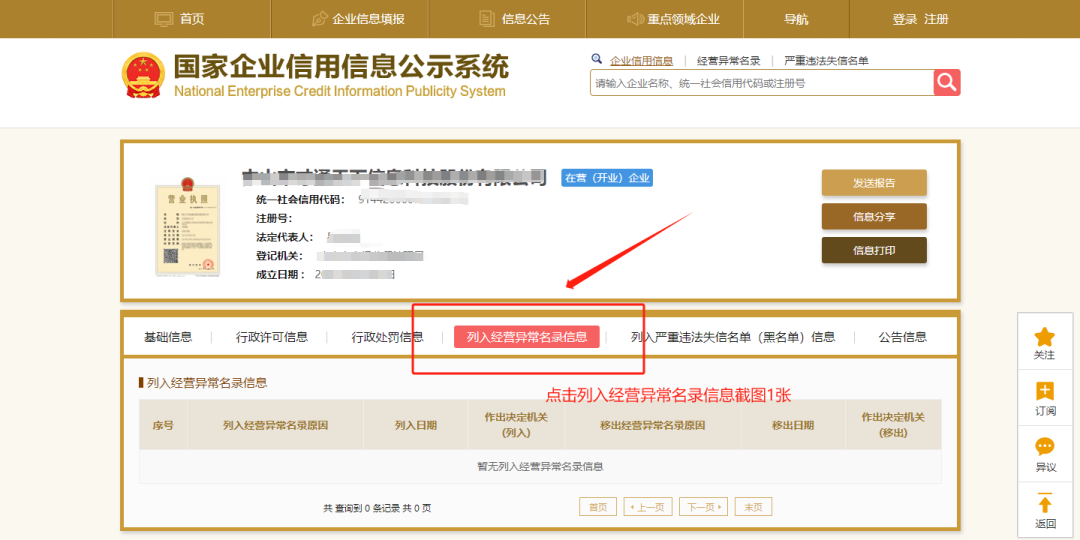Select the 经营异常名录 search category

point(729,61)
